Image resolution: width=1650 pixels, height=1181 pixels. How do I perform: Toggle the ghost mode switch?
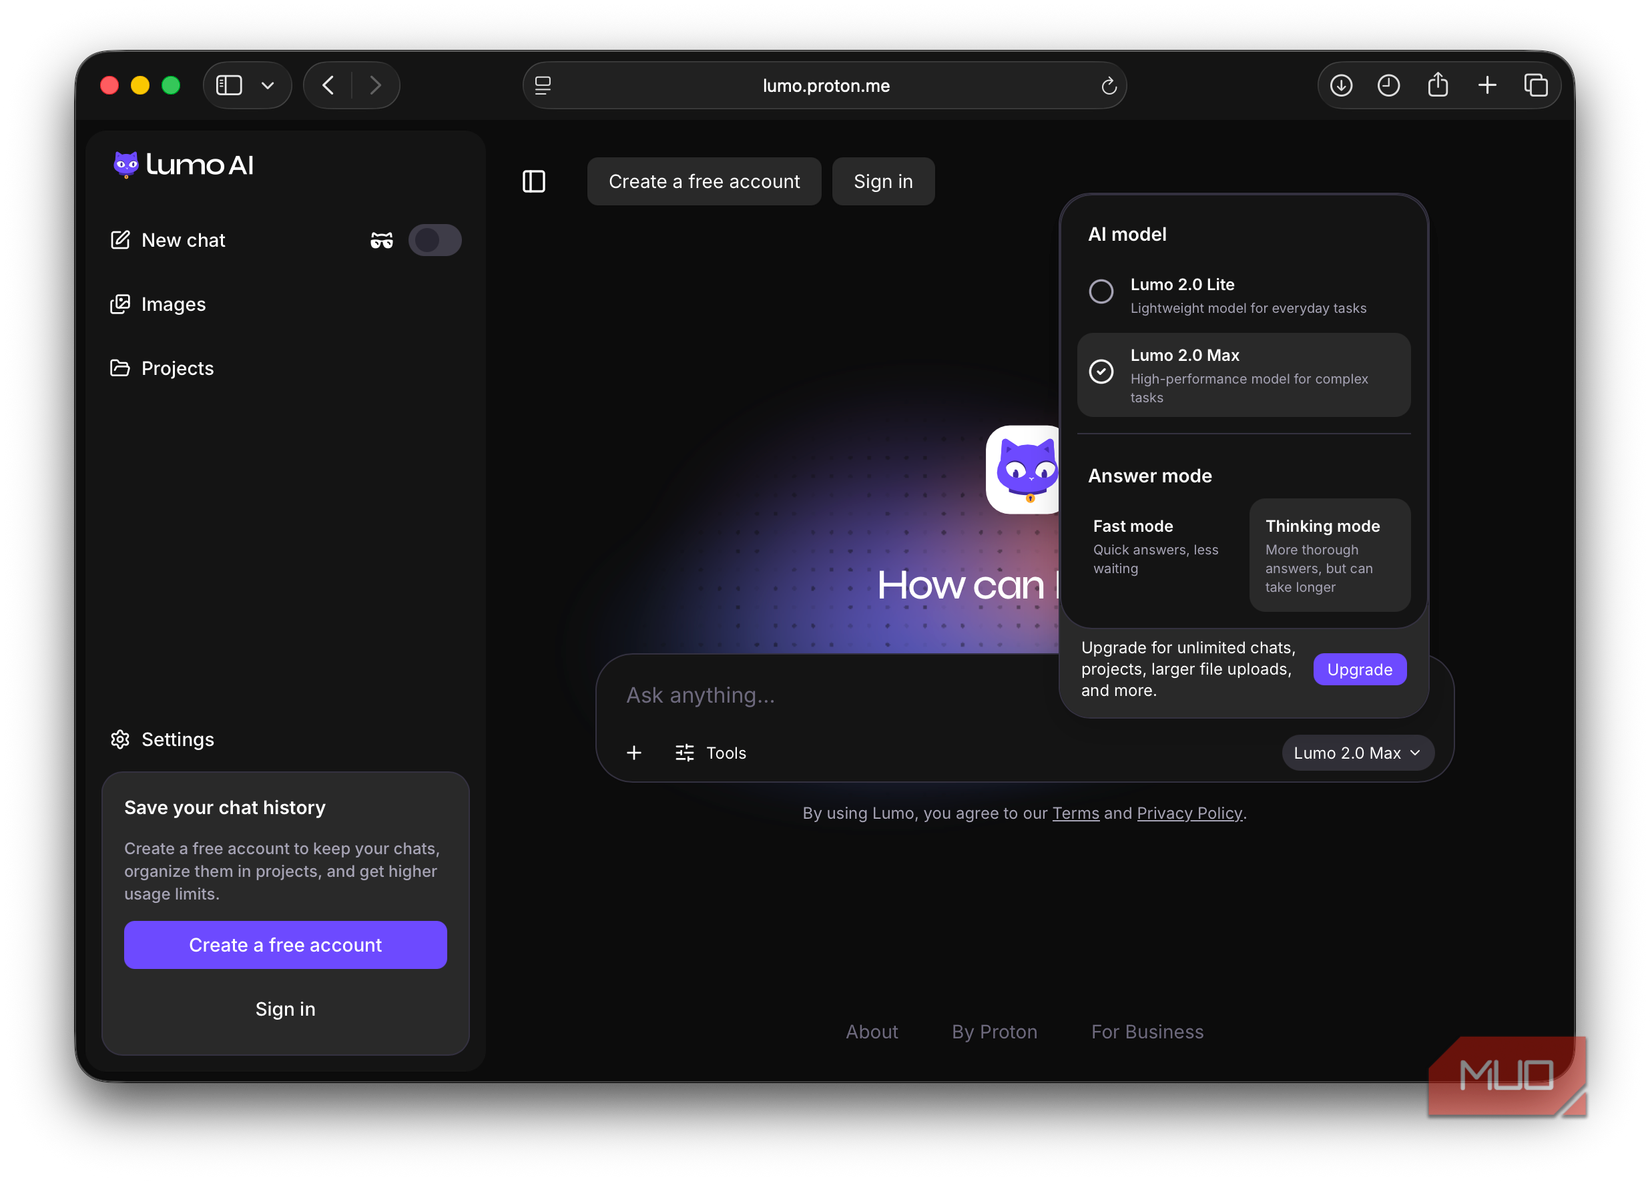pyautogui.click(x=435, y=240)
